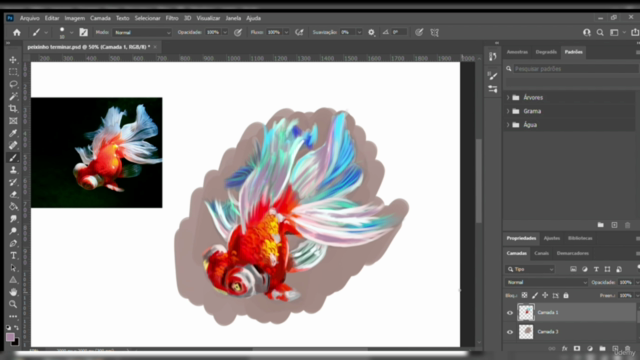
Task: Open the Filtro menu
Action: coord(172,18)
